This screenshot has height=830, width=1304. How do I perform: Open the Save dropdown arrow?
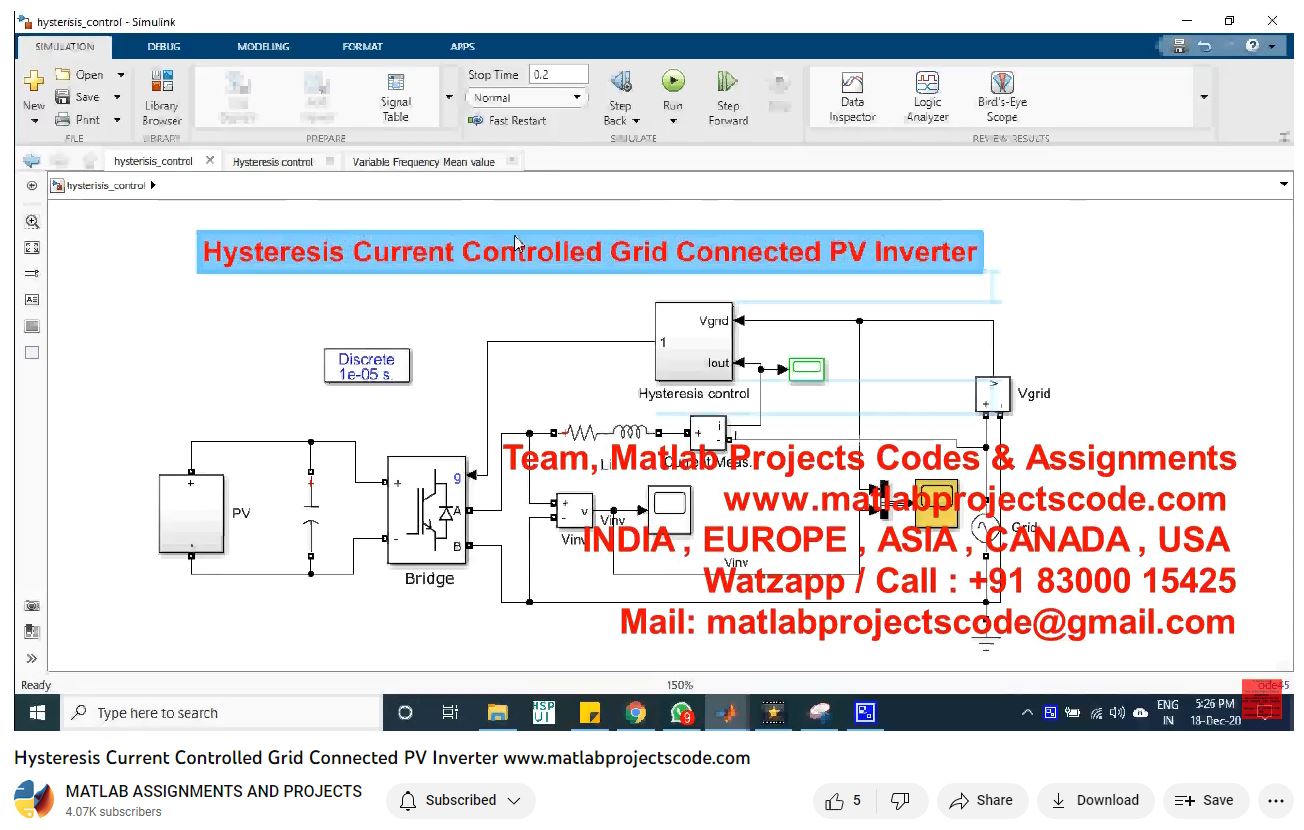[117, 97]
